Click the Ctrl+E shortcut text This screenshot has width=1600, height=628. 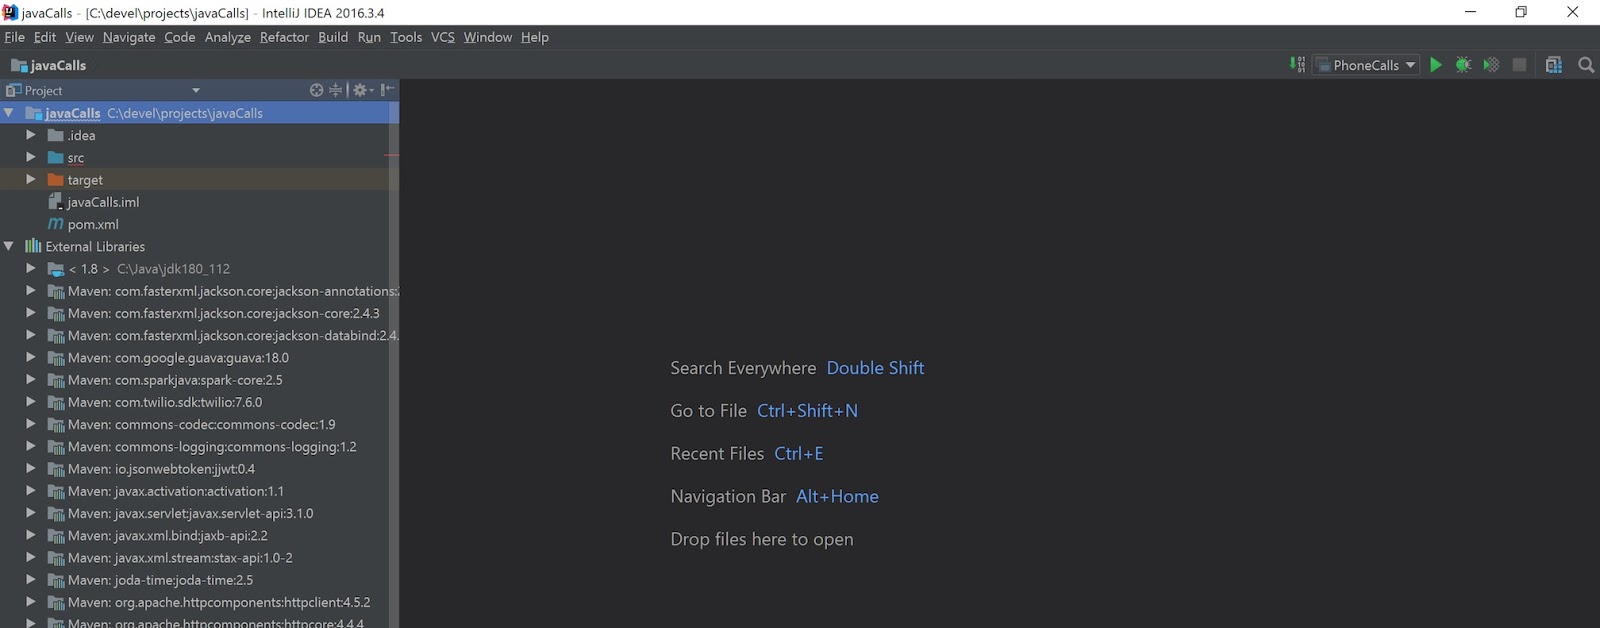click(799, 454)
